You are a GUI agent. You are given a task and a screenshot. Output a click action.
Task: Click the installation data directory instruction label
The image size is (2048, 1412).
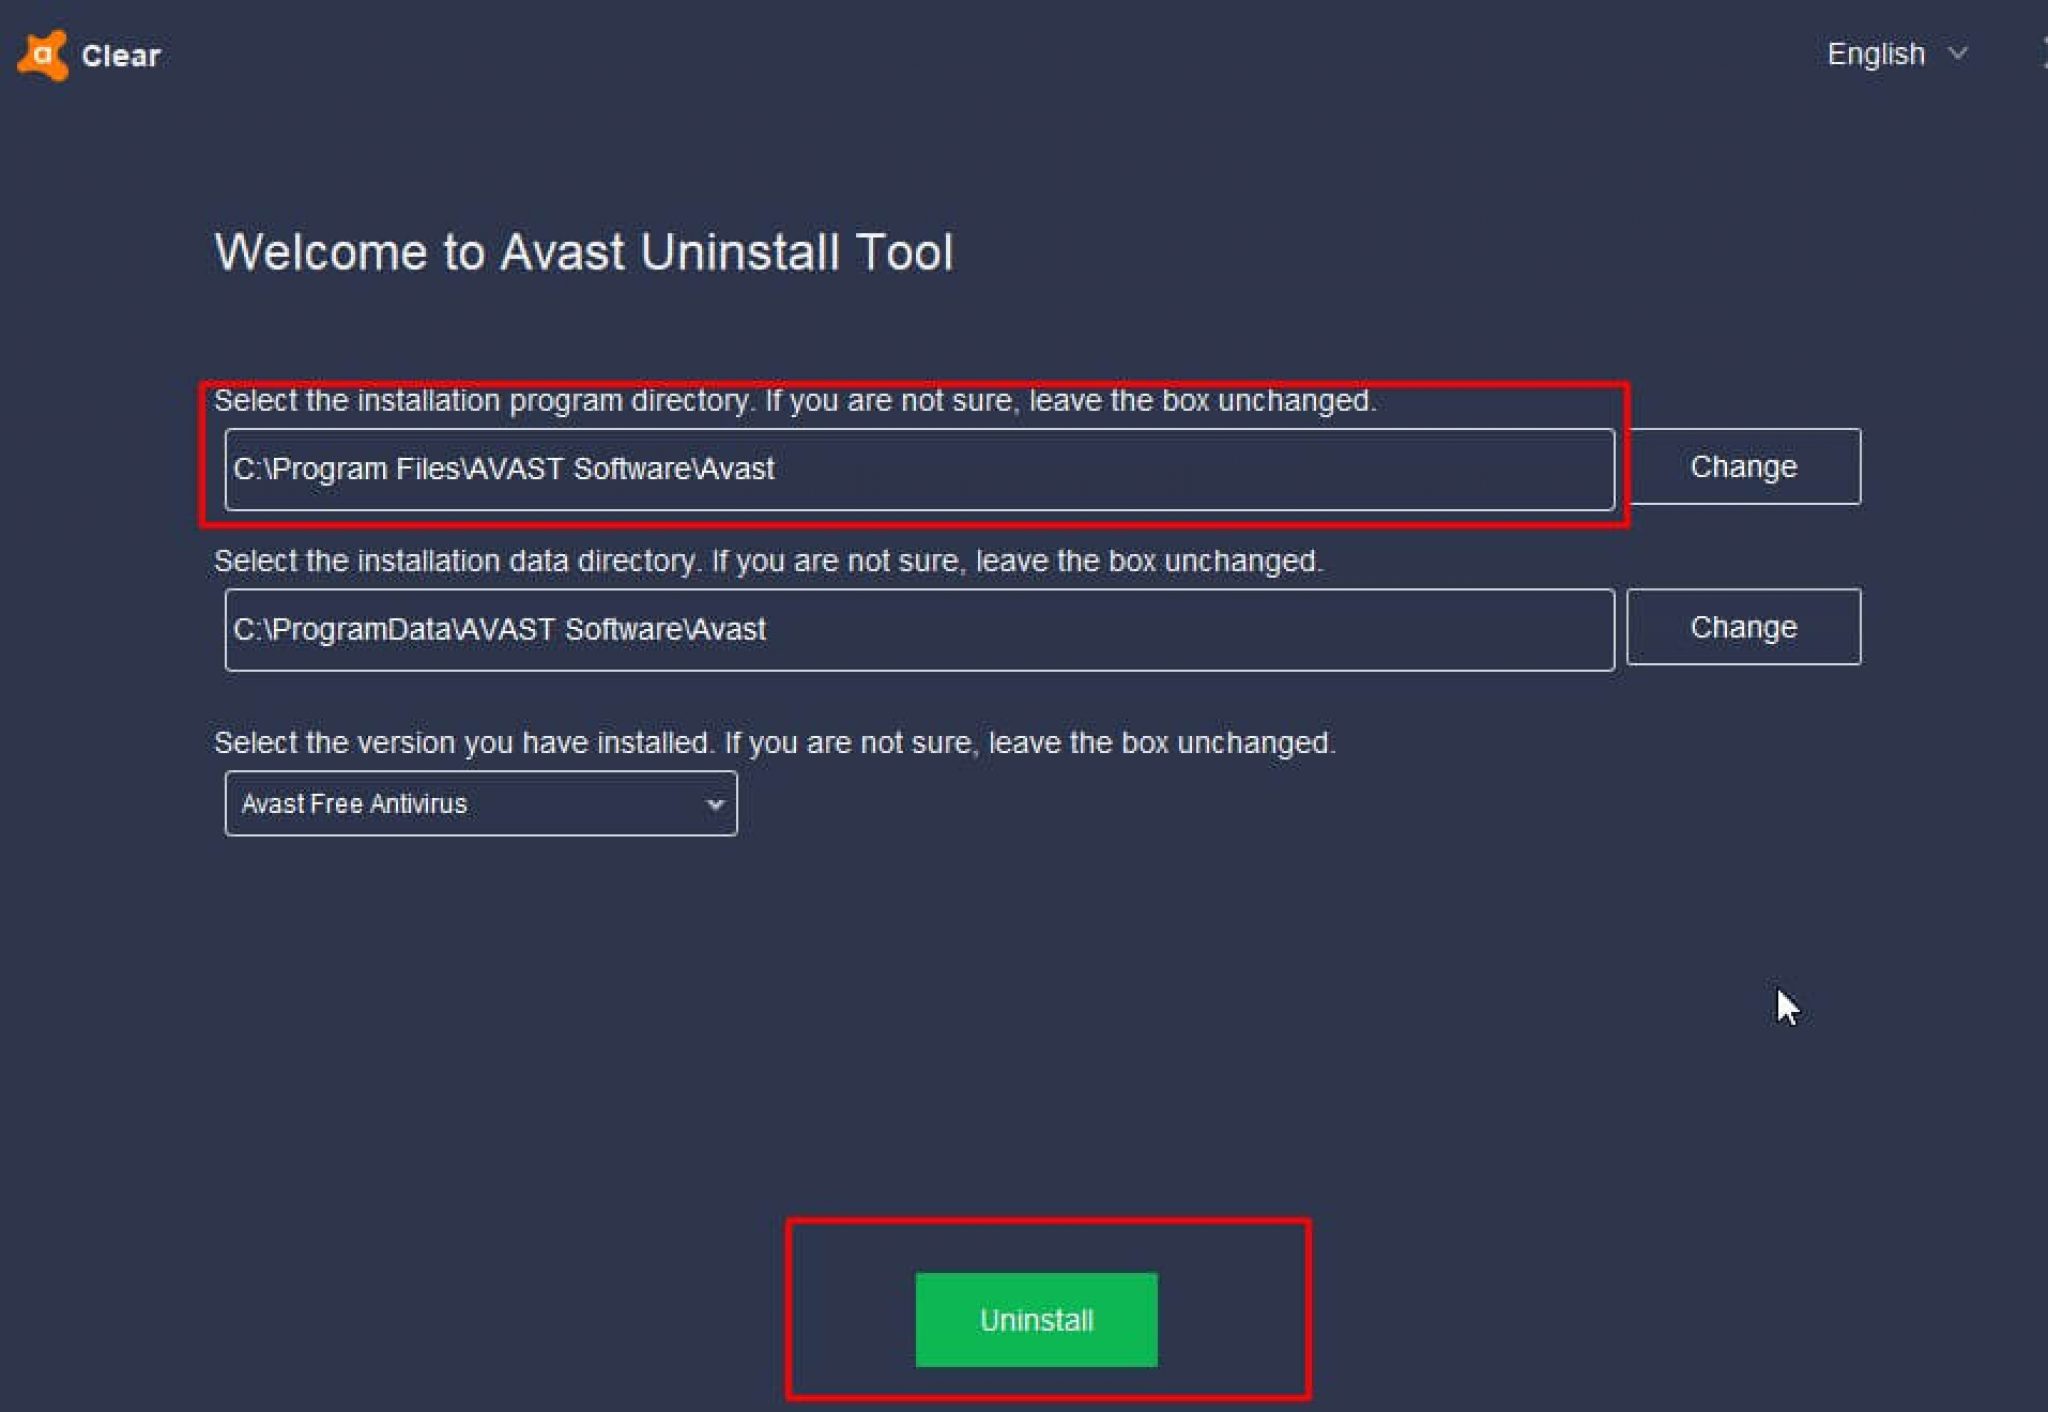click(x=768, y=561)
